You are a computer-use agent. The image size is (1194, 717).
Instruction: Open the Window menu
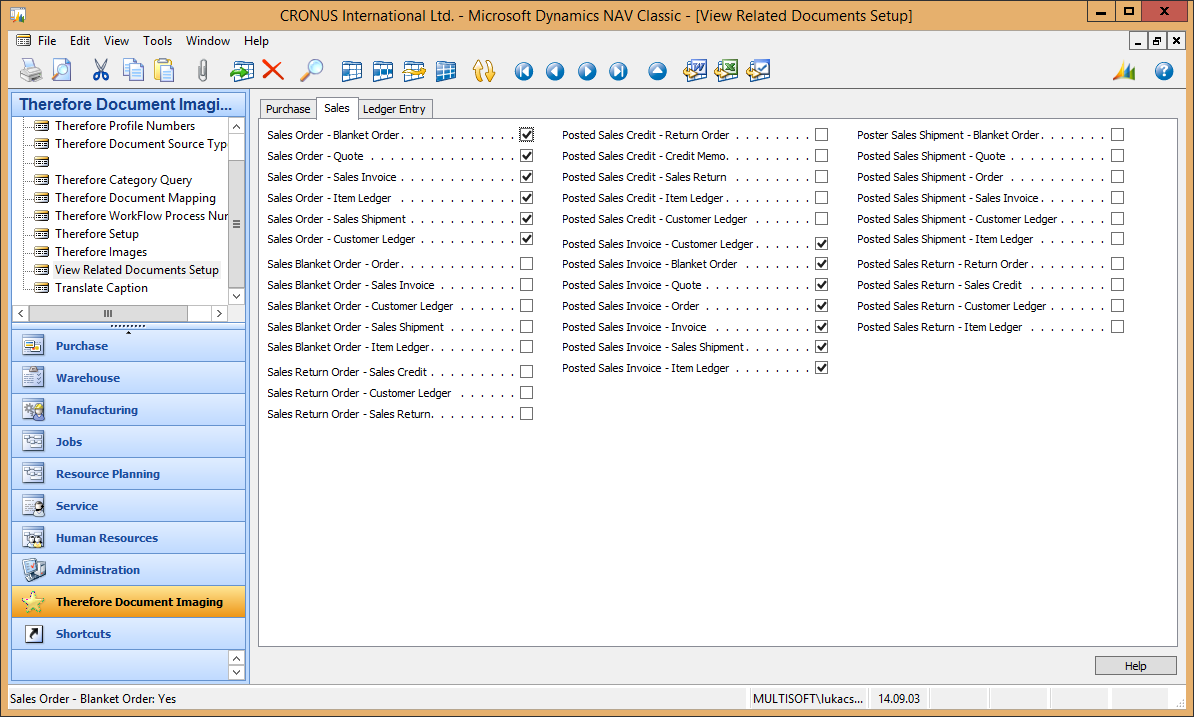click(208, 41)
